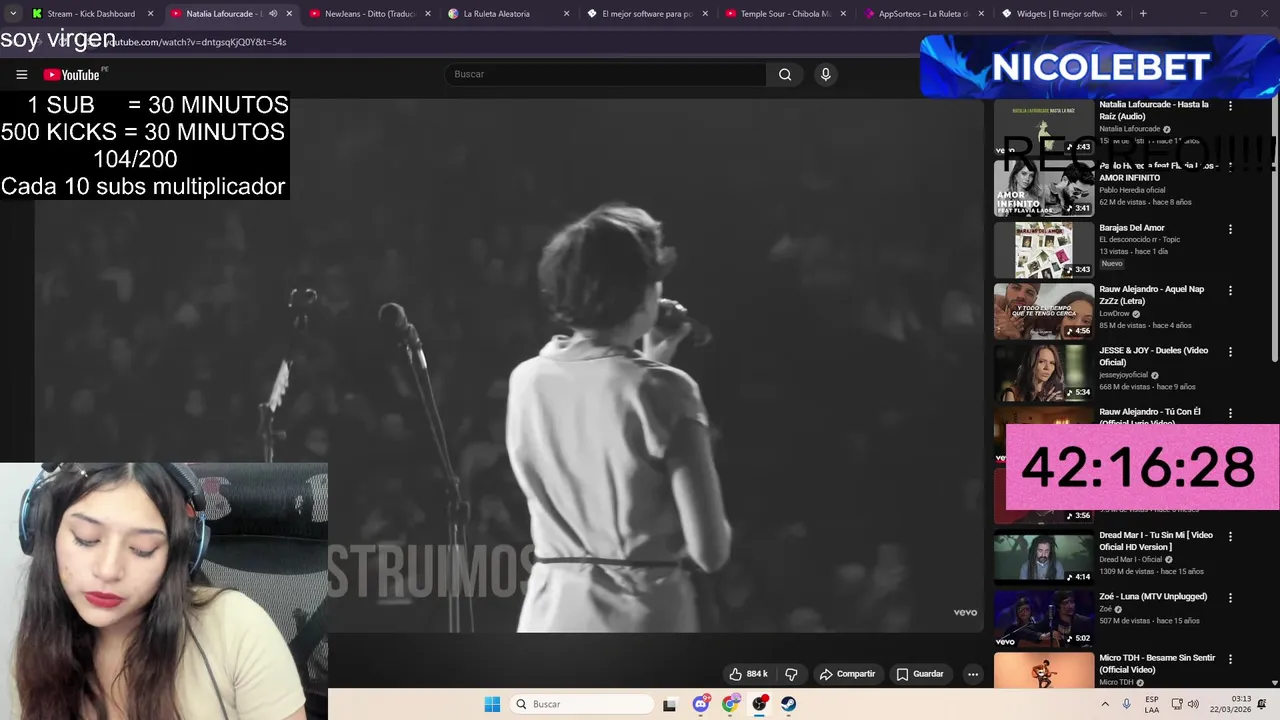Switch to the AppSorteos – La Ruleta tab
The image size is (1280, 720).
(x=923, y=14)
